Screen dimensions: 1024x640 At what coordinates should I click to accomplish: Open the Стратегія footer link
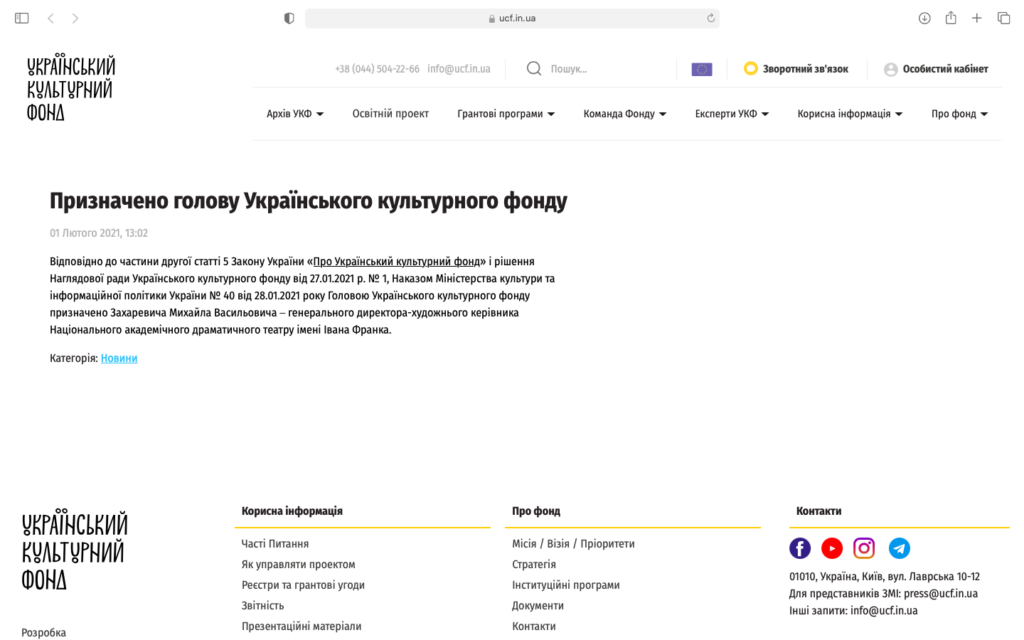534,564
